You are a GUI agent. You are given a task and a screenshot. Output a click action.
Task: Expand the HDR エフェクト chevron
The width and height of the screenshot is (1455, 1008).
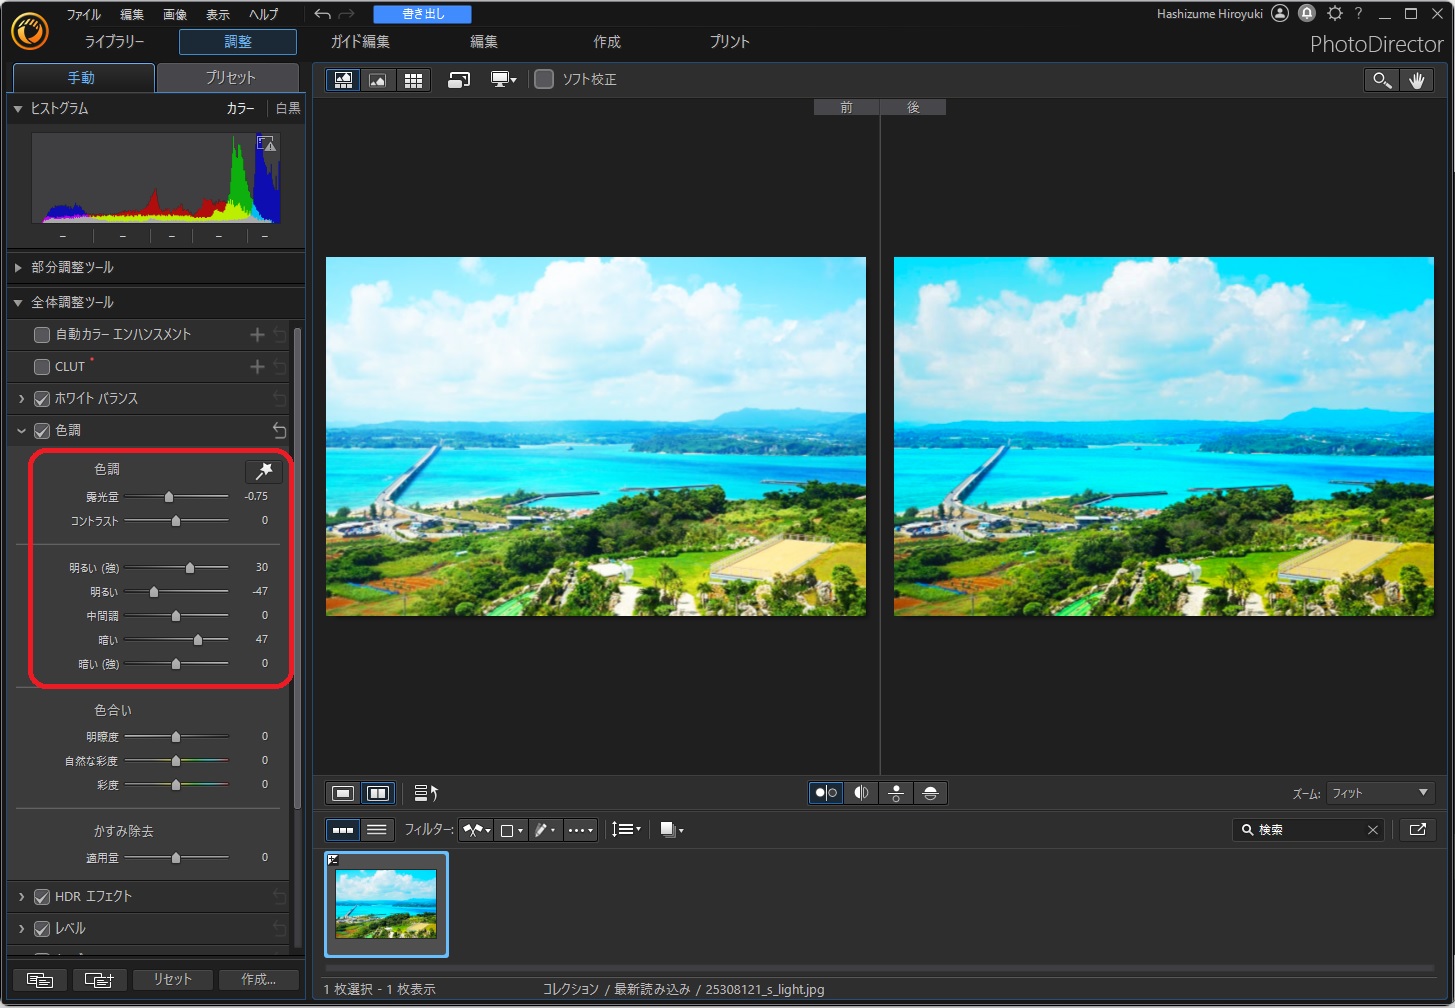coord(22,897)
